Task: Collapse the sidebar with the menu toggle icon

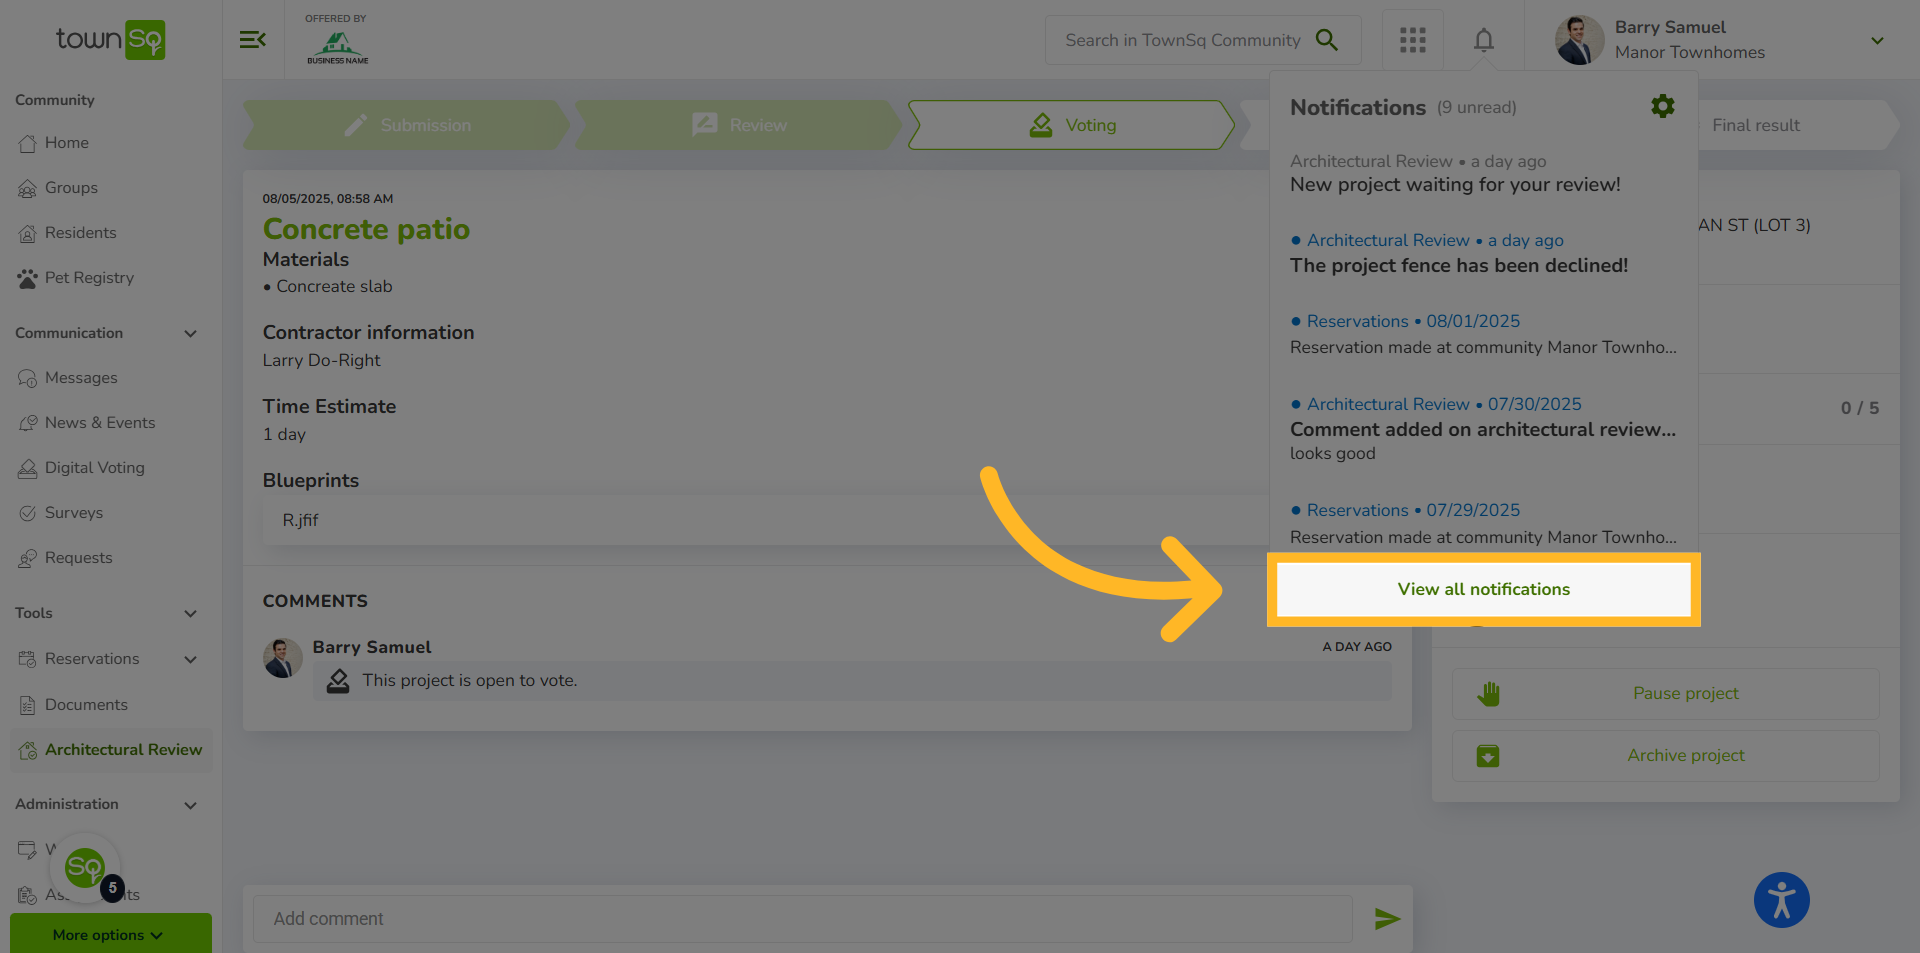Action: [252, 40]
